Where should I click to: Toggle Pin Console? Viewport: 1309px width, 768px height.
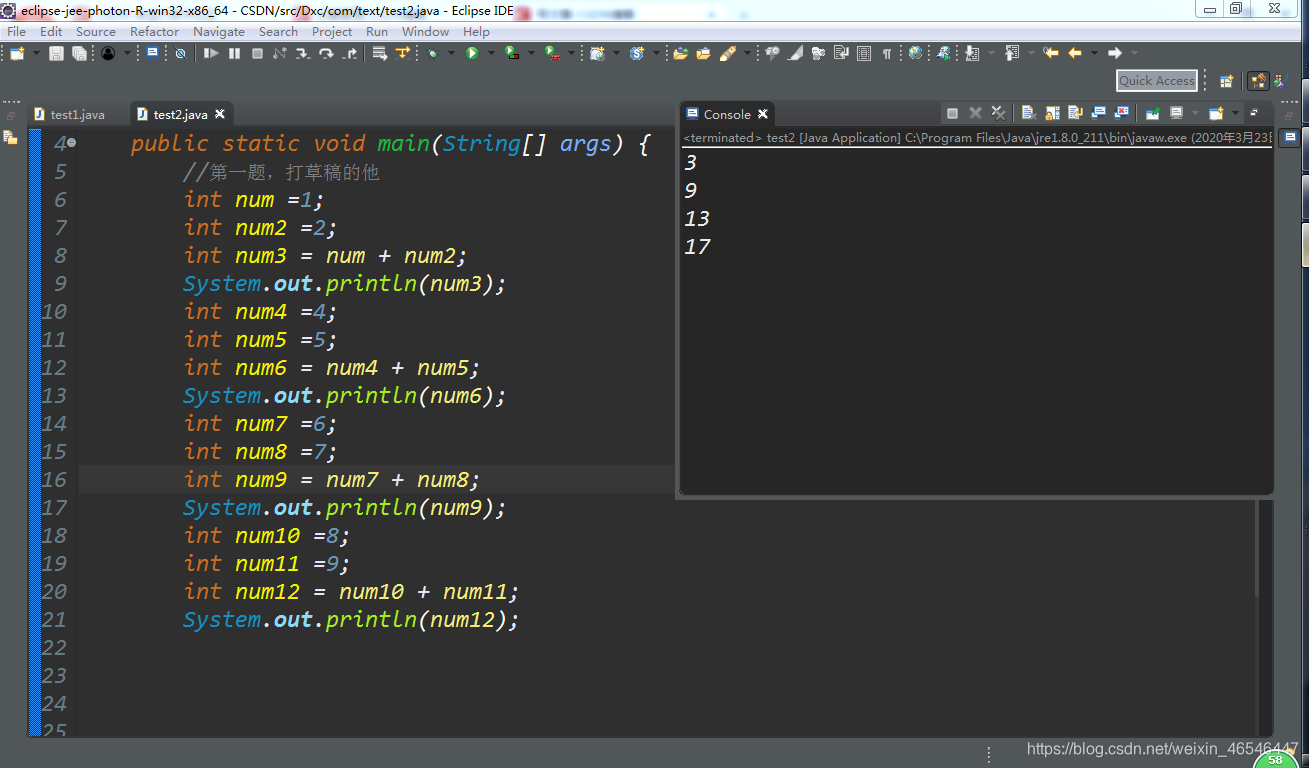(1152, 113)
